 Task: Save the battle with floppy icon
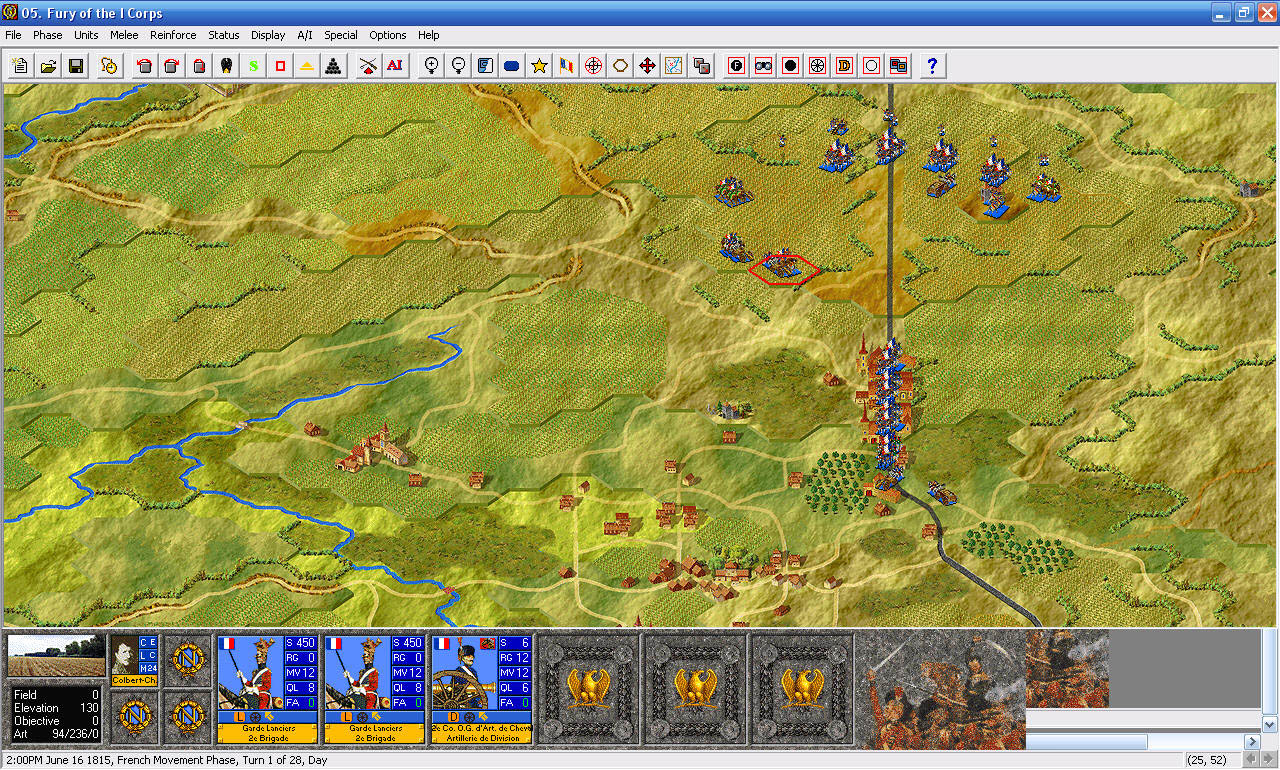[x=76, y=66]
